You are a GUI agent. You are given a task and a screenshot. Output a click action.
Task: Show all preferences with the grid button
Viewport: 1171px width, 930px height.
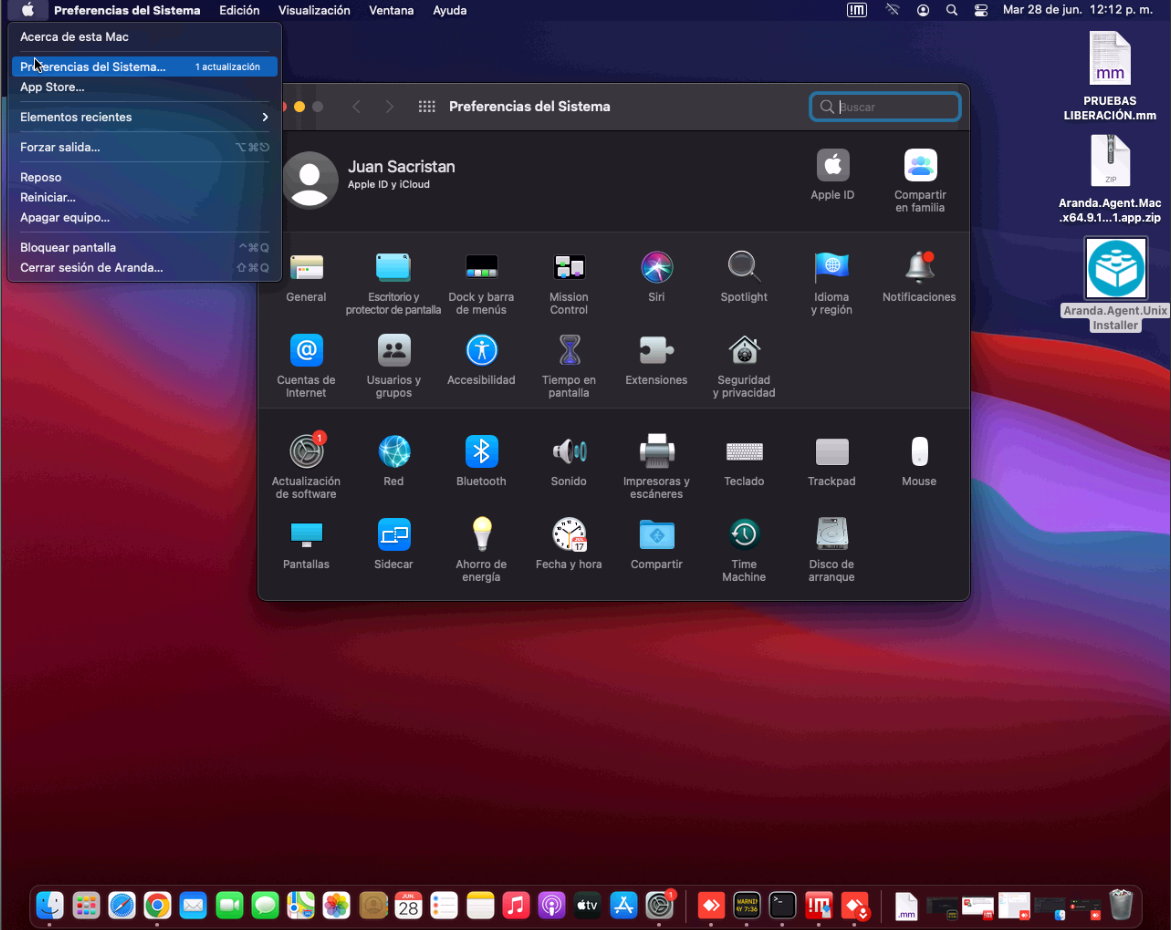pyautogui.click(x=426, y=107)
